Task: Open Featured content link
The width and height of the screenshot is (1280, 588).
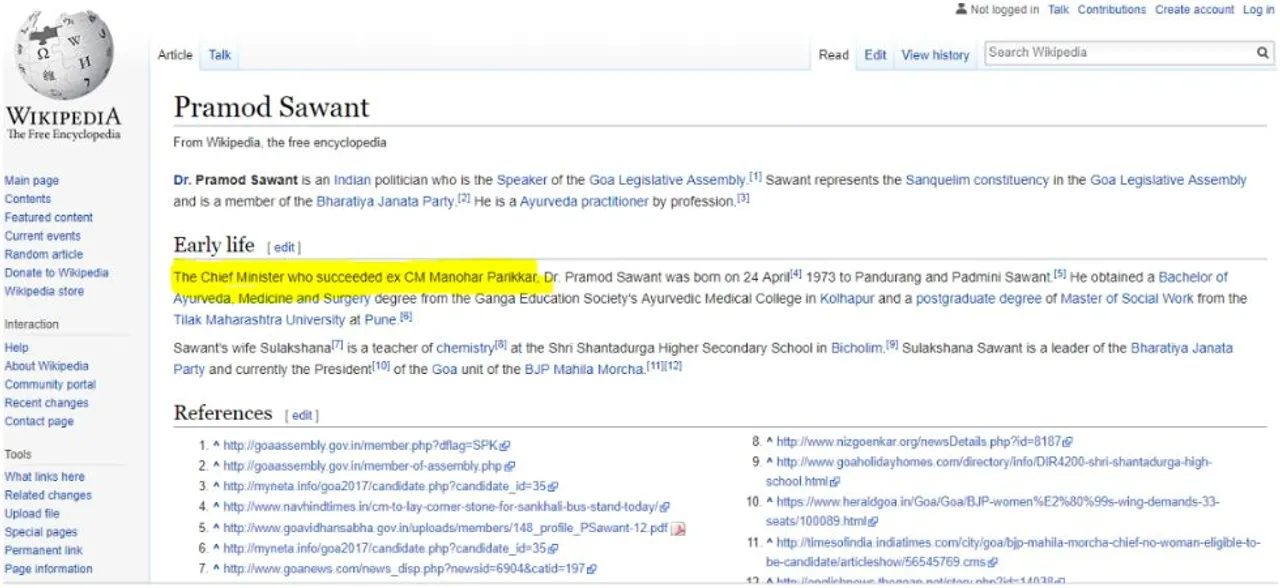Action: [x=49, y=217]
